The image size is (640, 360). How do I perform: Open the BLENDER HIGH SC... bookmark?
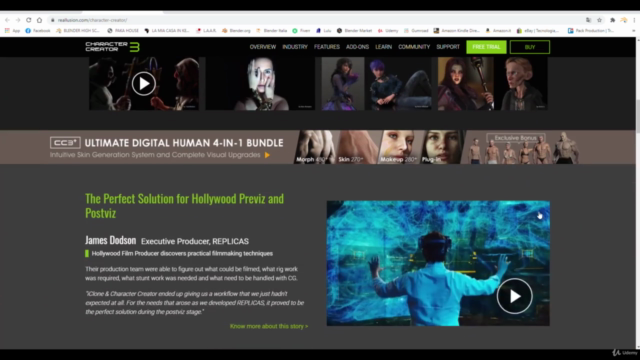[x=78, y=31]
